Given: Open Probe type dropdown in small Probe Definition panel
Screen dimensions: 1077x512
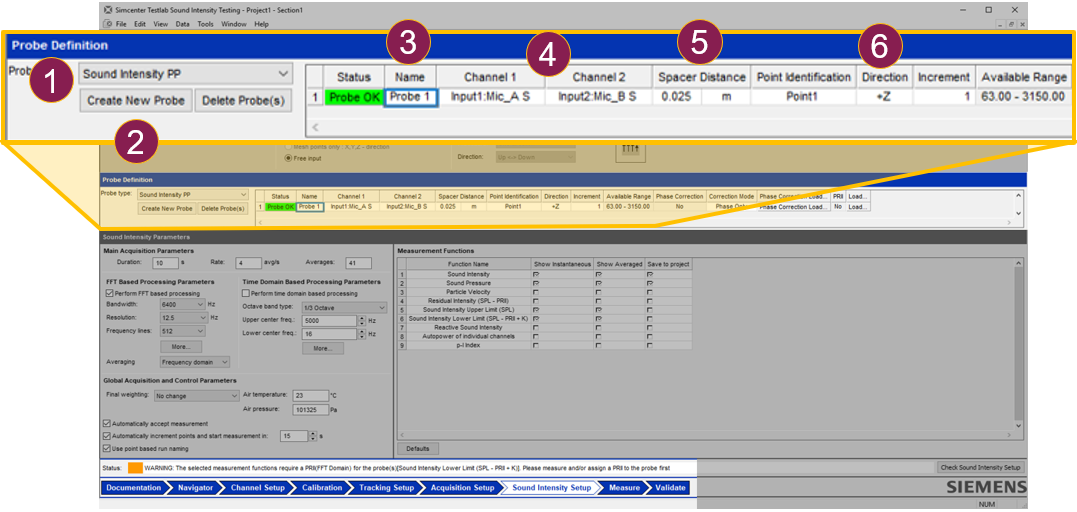Looking at the screenshot, I should tap(192, 194).
